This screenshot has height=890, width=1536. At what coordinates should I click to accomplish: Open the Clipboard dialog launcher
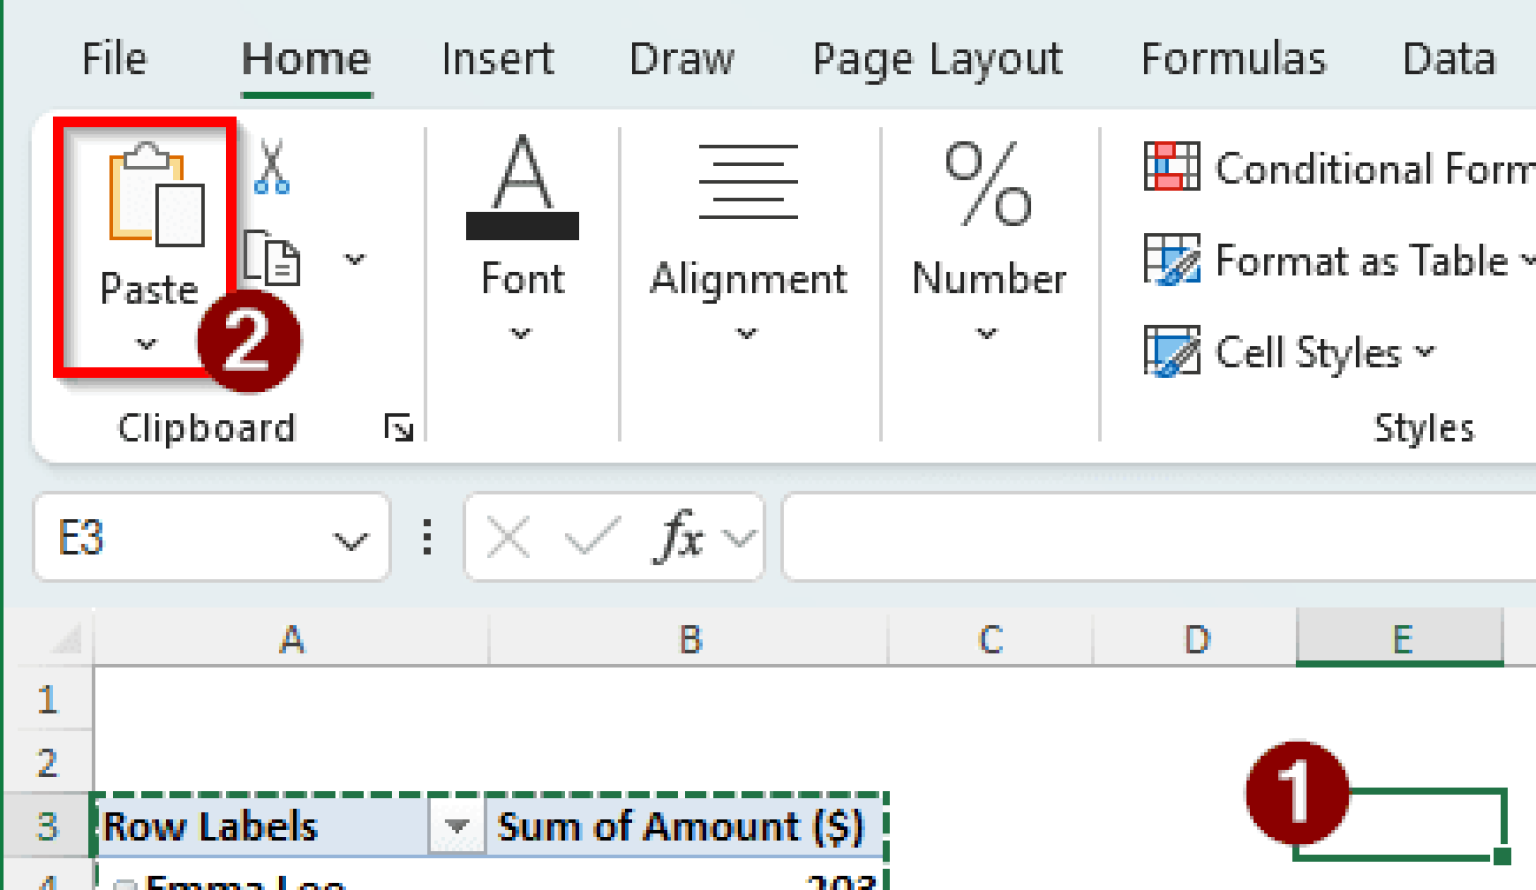tap(399, 427)
